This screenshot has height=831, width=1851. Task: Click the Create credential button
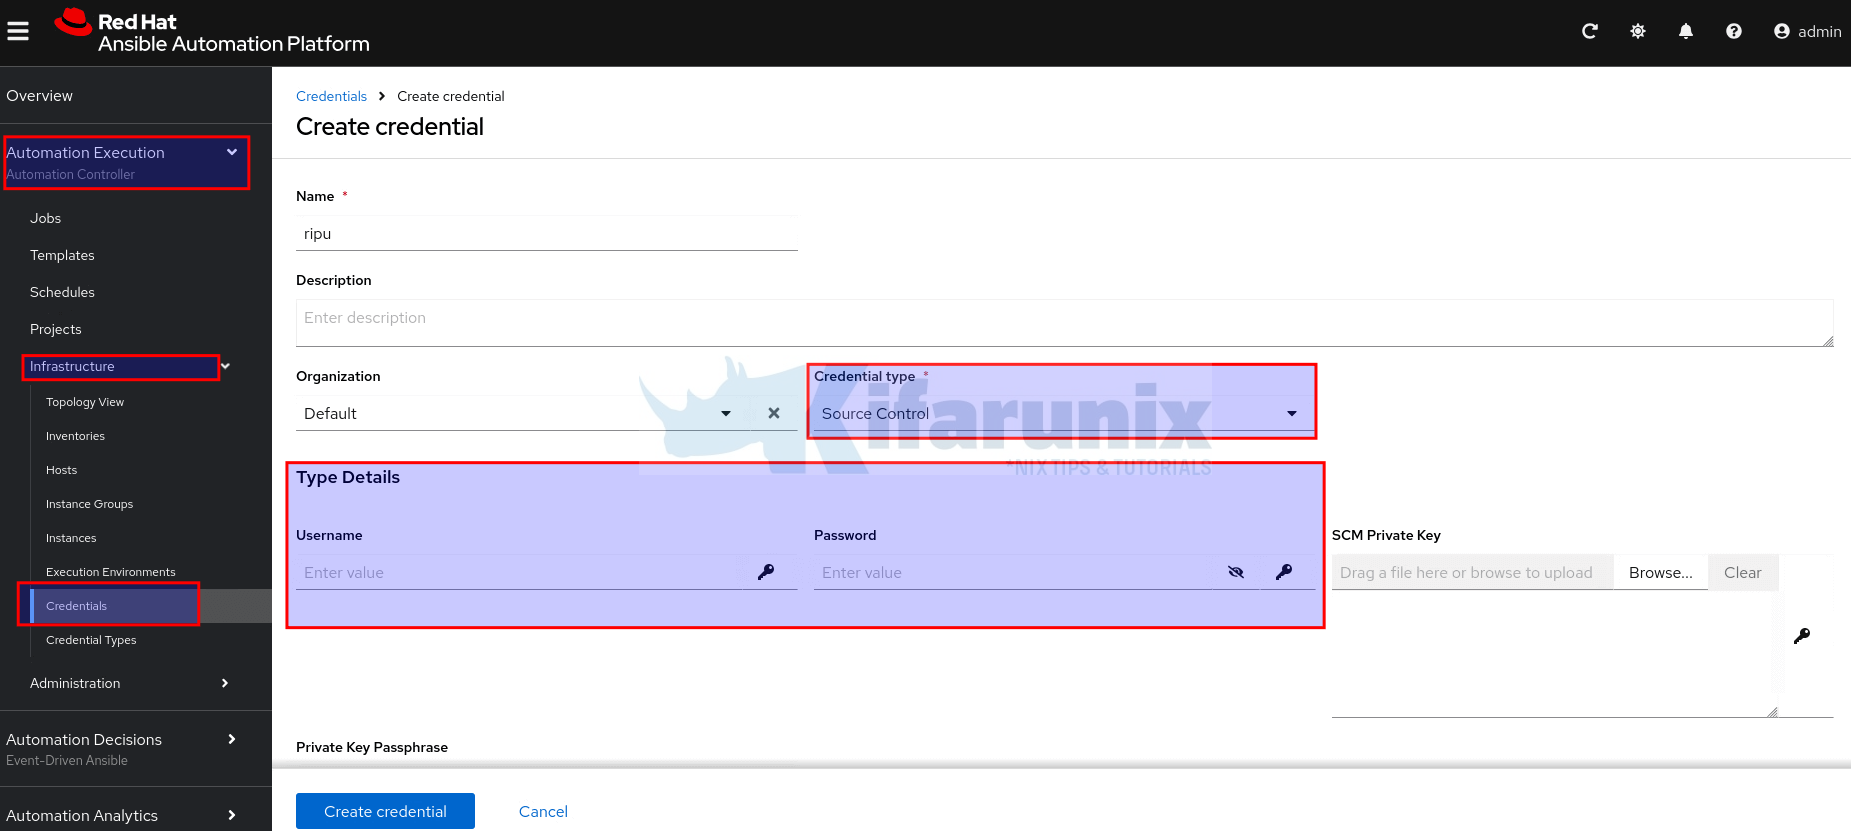pyautogui.click(x=385, y=811)
